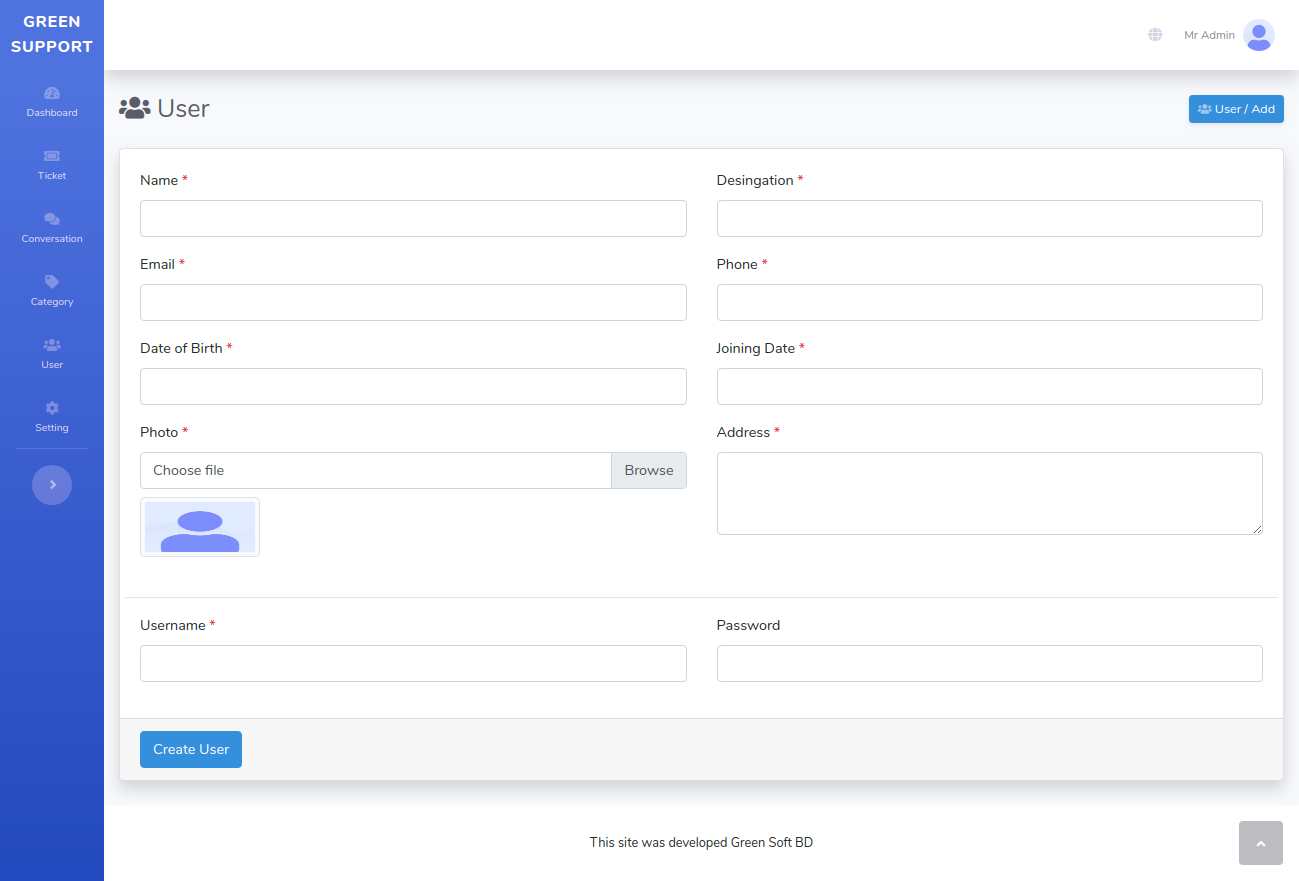This screenshot has width=1299, height=881.
Task: Click the User / Add button
Action: [x=1236, y=109]
